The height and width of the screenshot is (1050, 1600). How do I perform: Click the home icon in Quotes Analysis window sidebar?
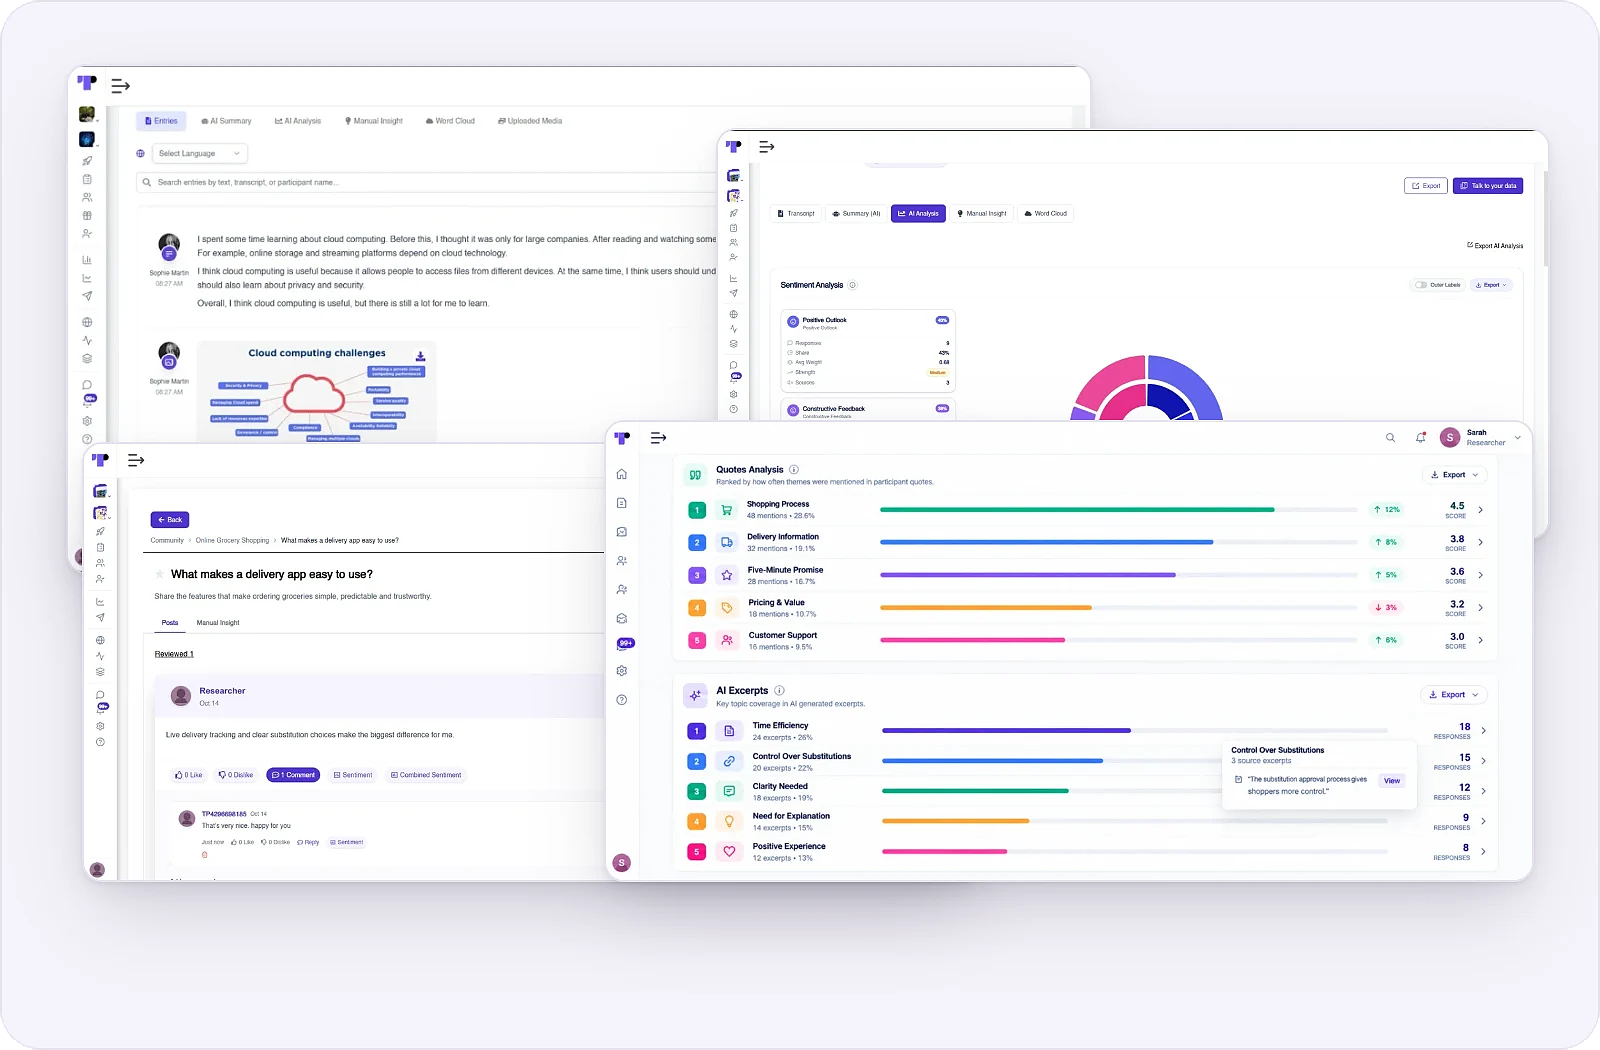coord(622,474)
